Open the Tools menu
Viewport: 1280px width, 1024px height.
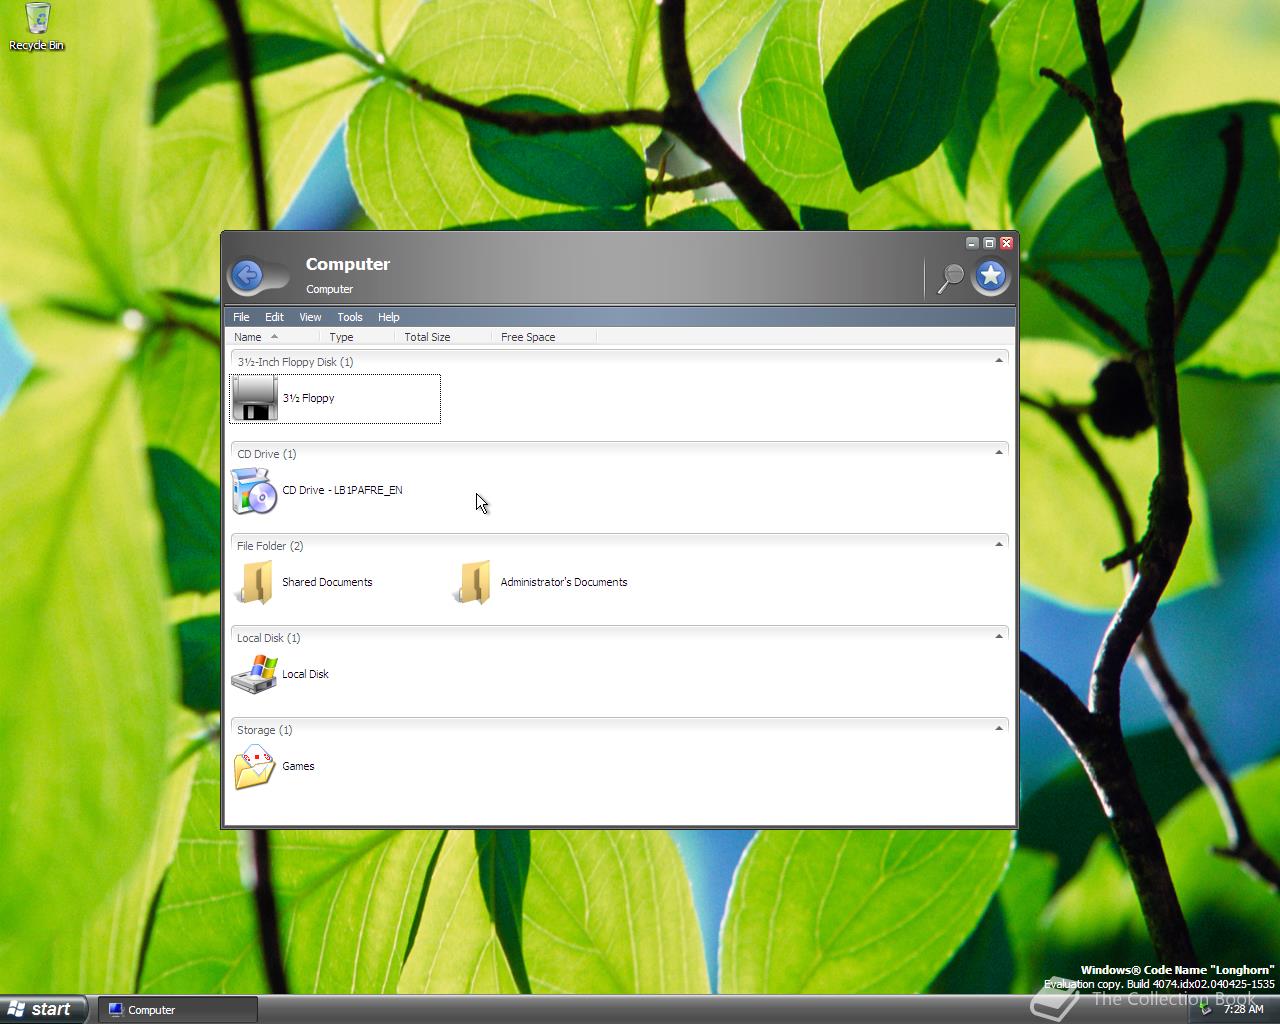[350, 317]
